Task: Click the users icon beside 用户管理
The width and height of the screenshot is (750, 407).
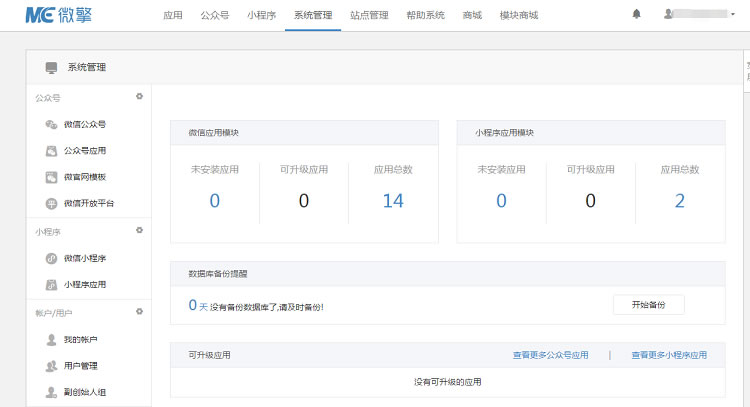Action: click(x=51, y=366)
